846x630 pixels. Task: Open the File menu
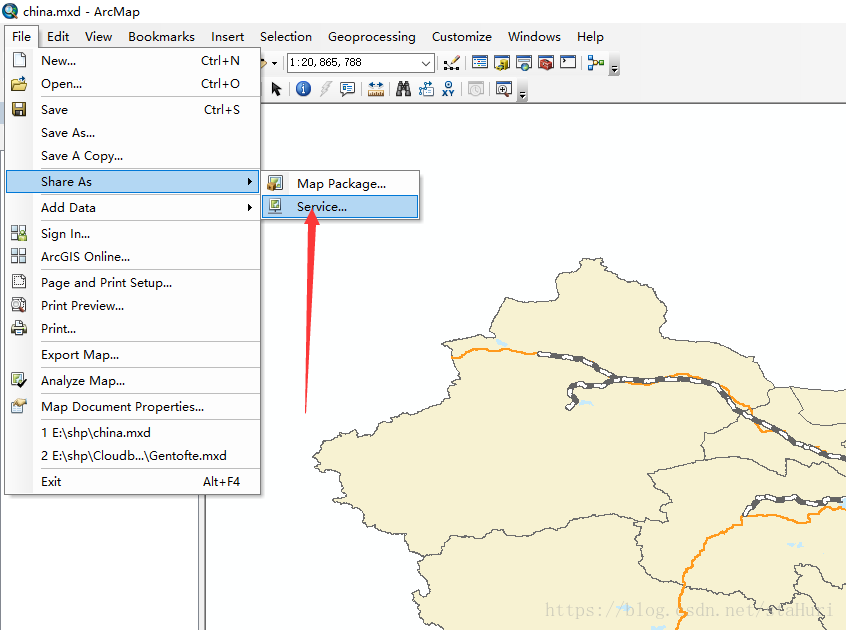22,37
